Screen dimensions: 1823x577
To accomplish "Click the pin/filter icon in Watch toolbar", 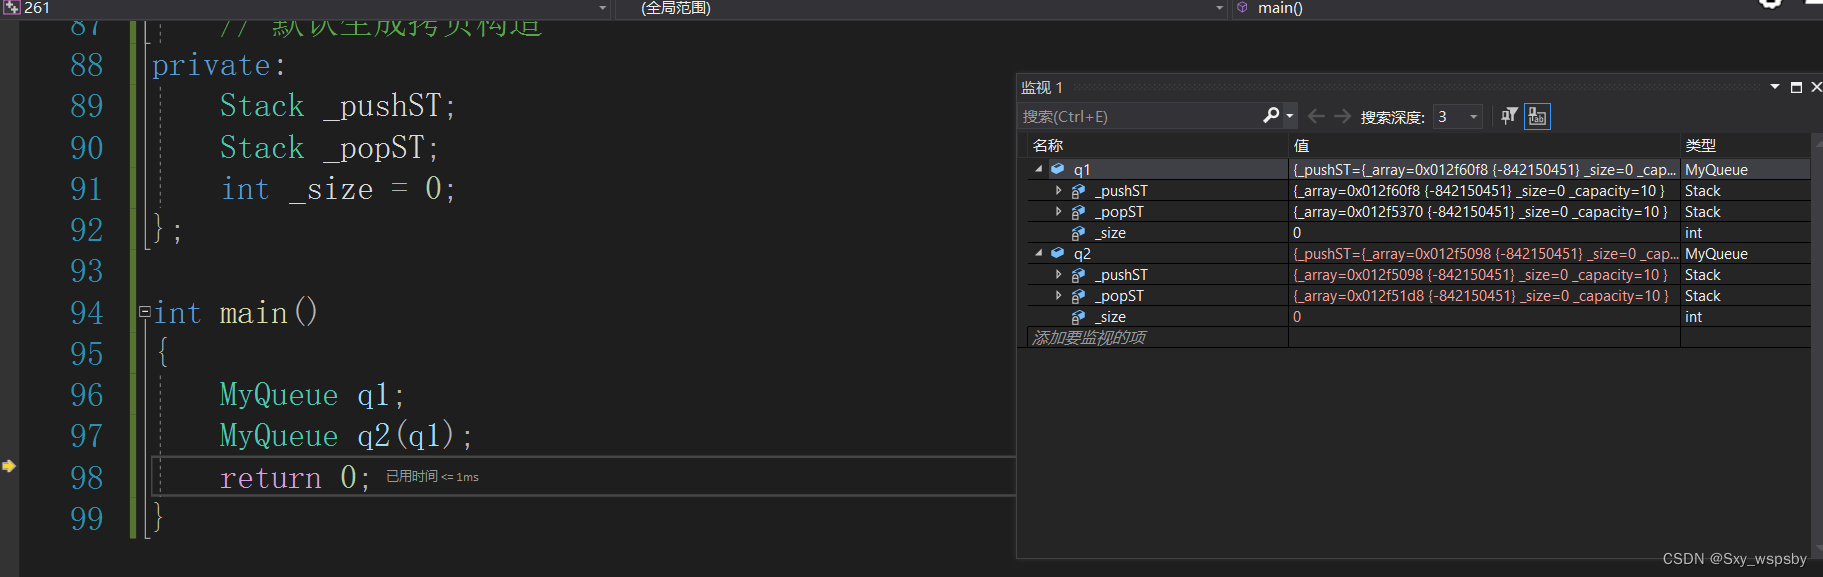I will point(1509,116).
